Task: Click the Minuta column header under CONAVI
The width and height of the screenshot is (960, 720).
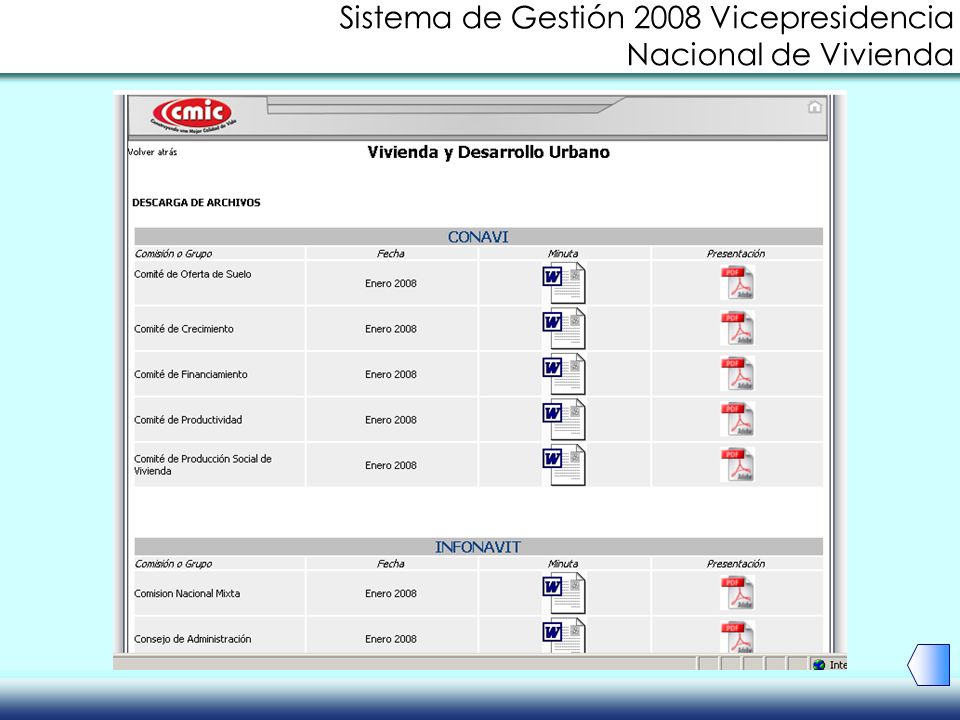Action: click(563, 253)
